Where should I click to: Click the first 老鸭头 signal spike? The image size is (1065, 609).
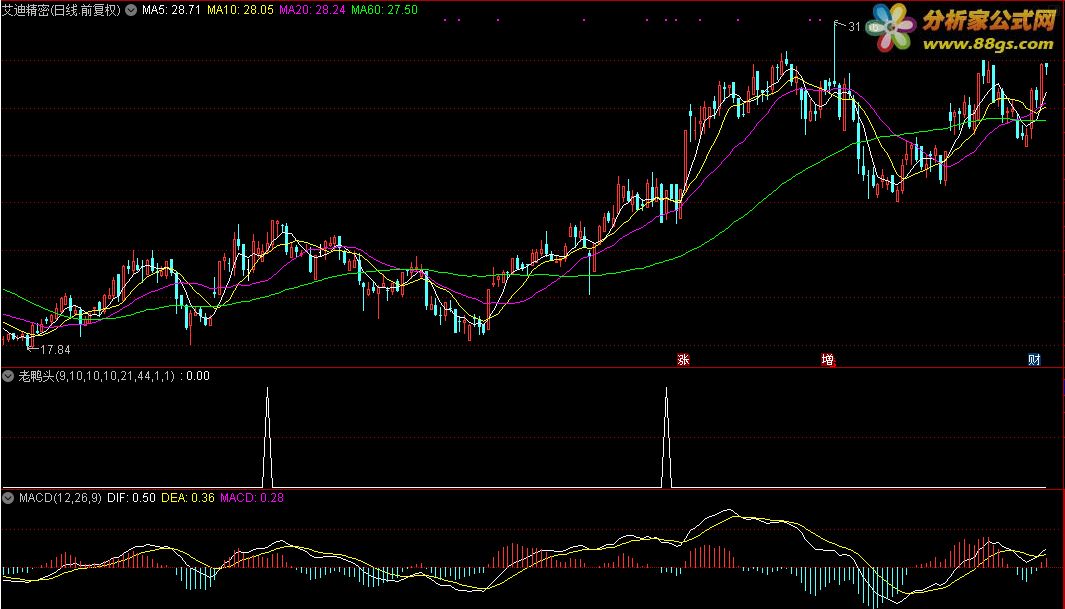268,437
